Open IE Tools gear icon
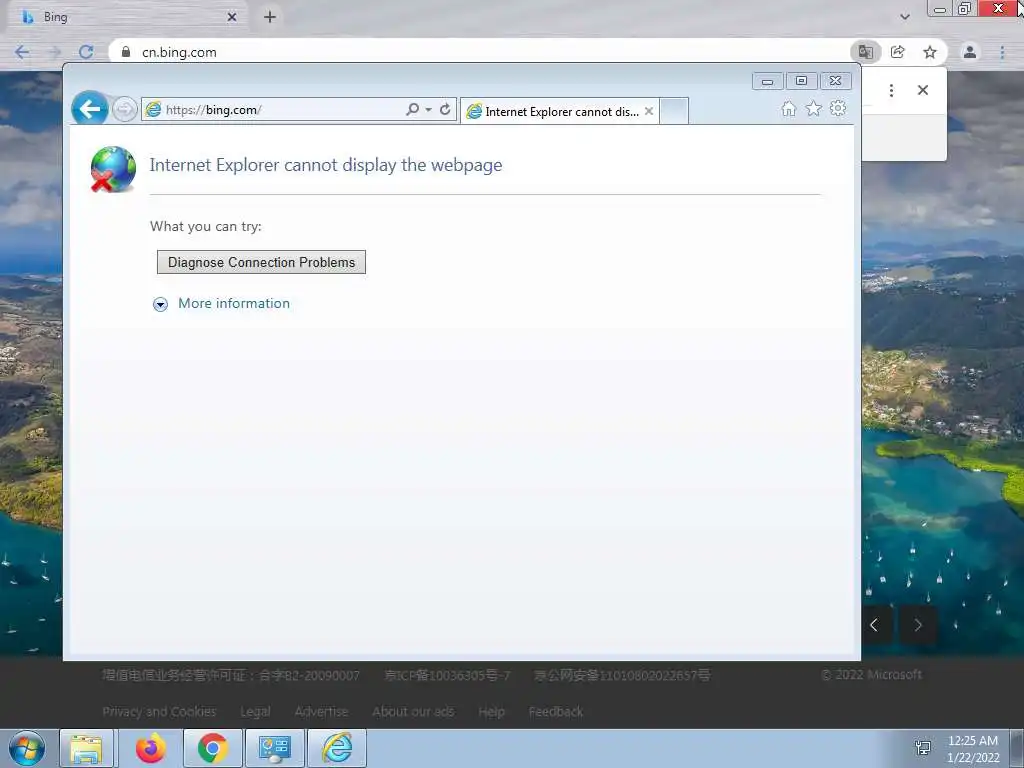The width and height of the screenshot is (1024, 768). 838,108
